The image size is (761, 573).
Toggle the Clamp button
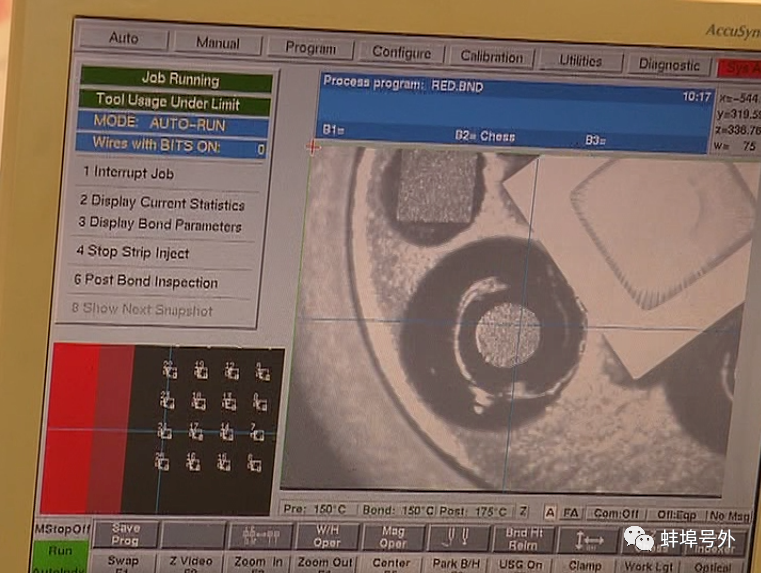585,566
